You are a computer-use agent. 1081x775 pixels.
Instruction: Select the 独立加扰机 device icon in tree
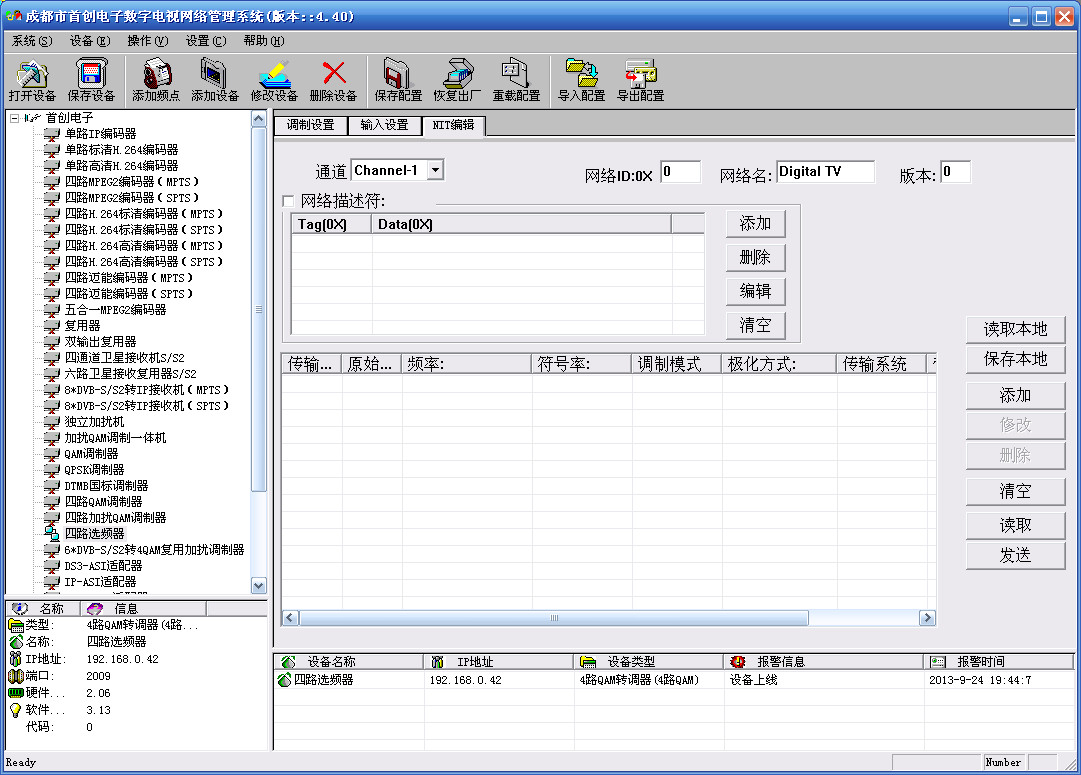pyautogui.click(x=52, y=422)
